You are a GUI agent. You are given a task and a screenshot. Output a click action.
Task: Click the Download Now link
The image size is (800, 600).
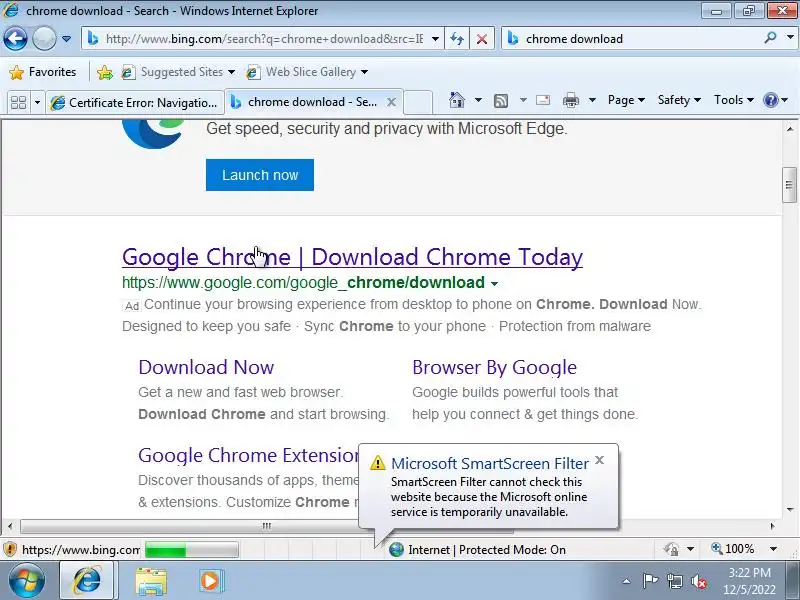206,367
